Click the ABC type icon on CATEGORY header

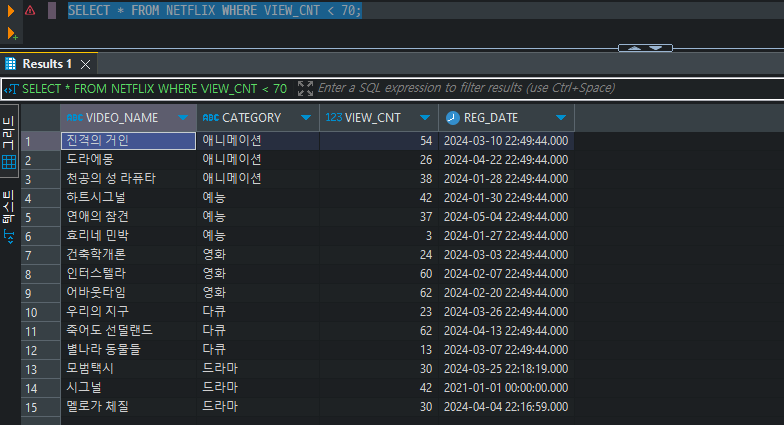(210, 118)
